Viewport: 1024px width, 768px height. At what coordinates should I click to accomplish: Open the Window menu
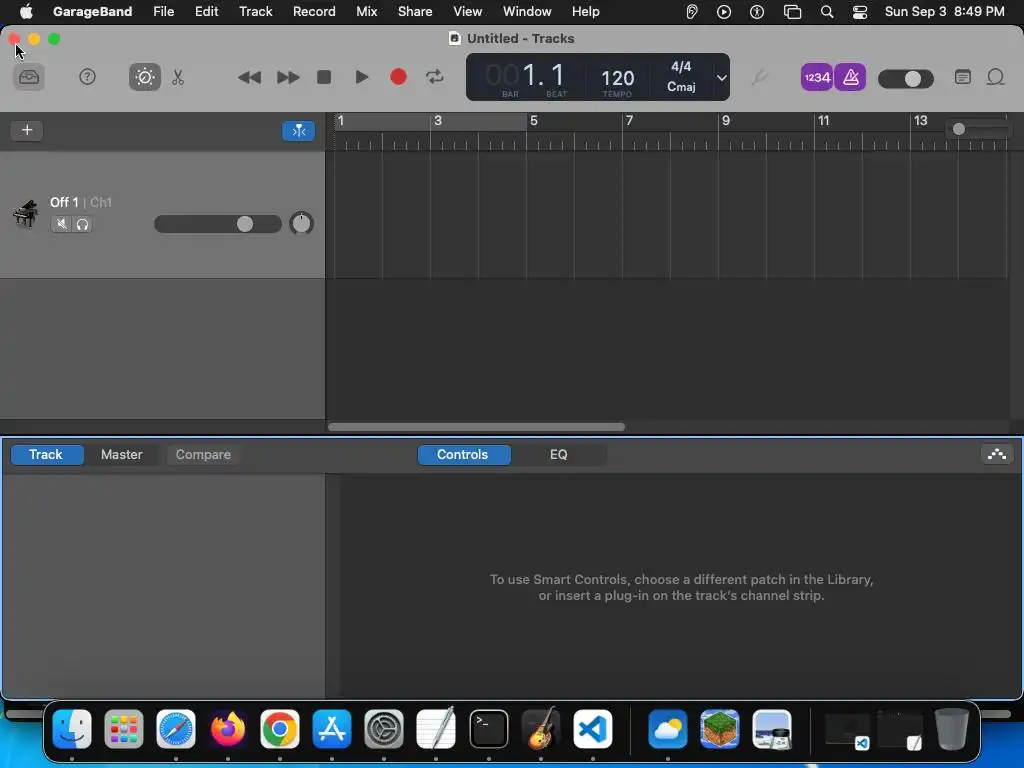pos(527,12)
